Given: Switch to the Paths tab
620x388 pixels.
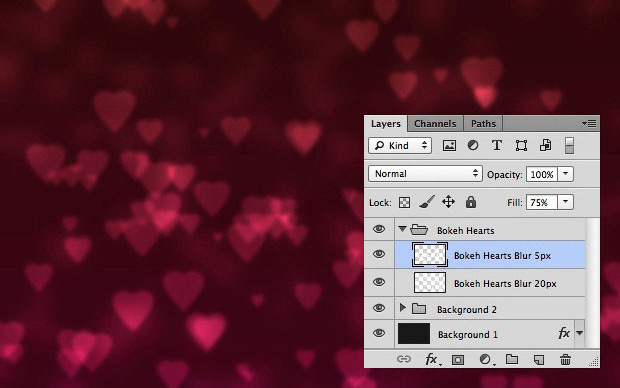Looking at the screenshot, I should 483,124.
